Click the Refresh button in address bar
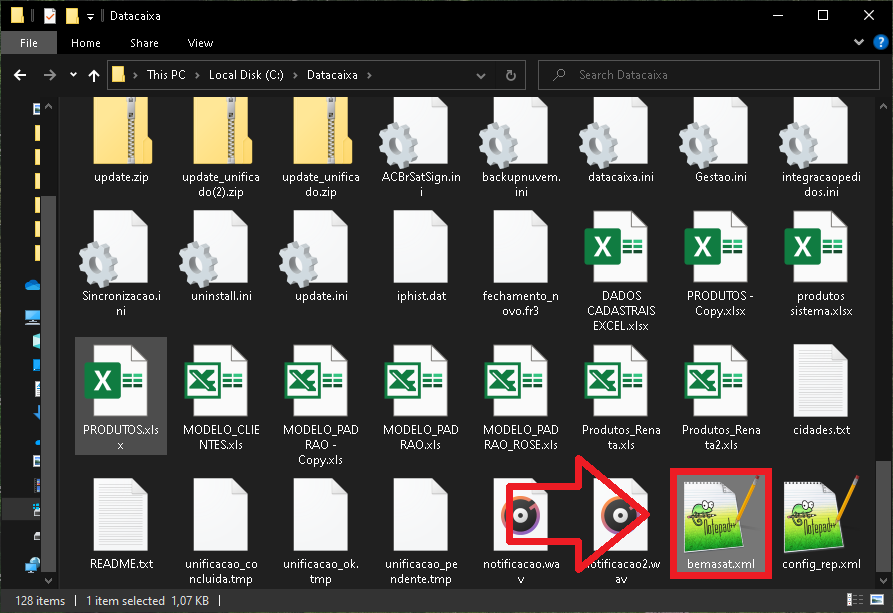This screenshot has width=893, height=613. [x=511, y=75]
